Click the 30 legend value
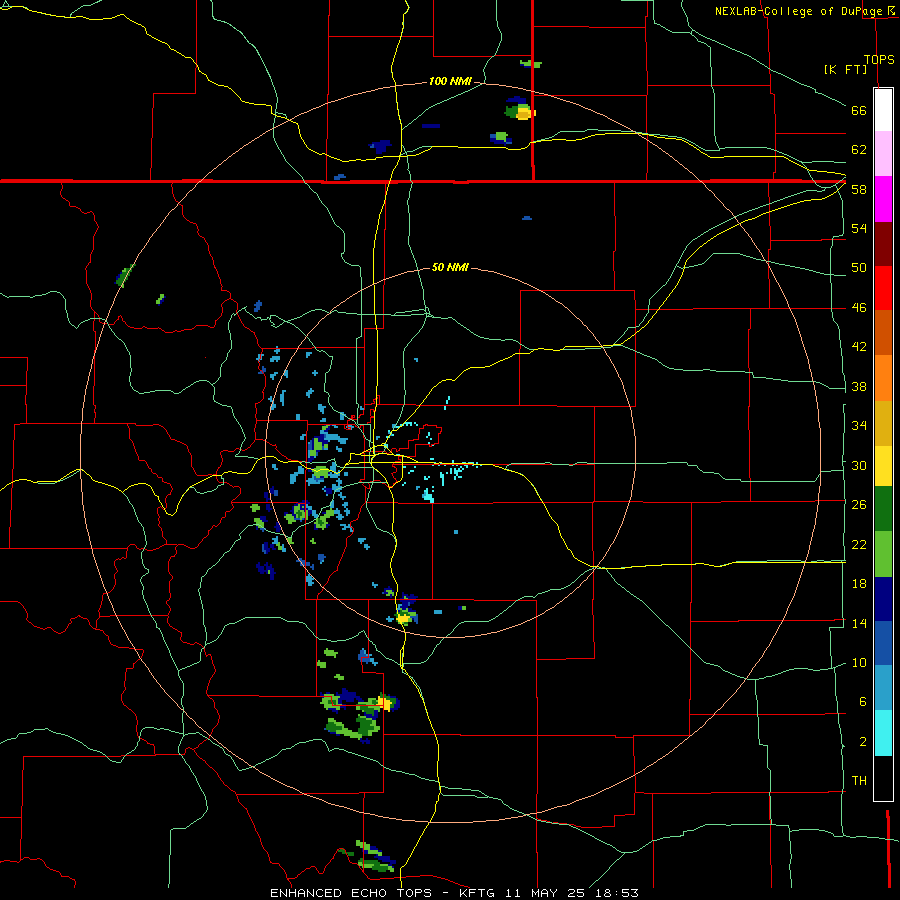Viewport: 900px width, 900px height. click(x=859, y=465)
